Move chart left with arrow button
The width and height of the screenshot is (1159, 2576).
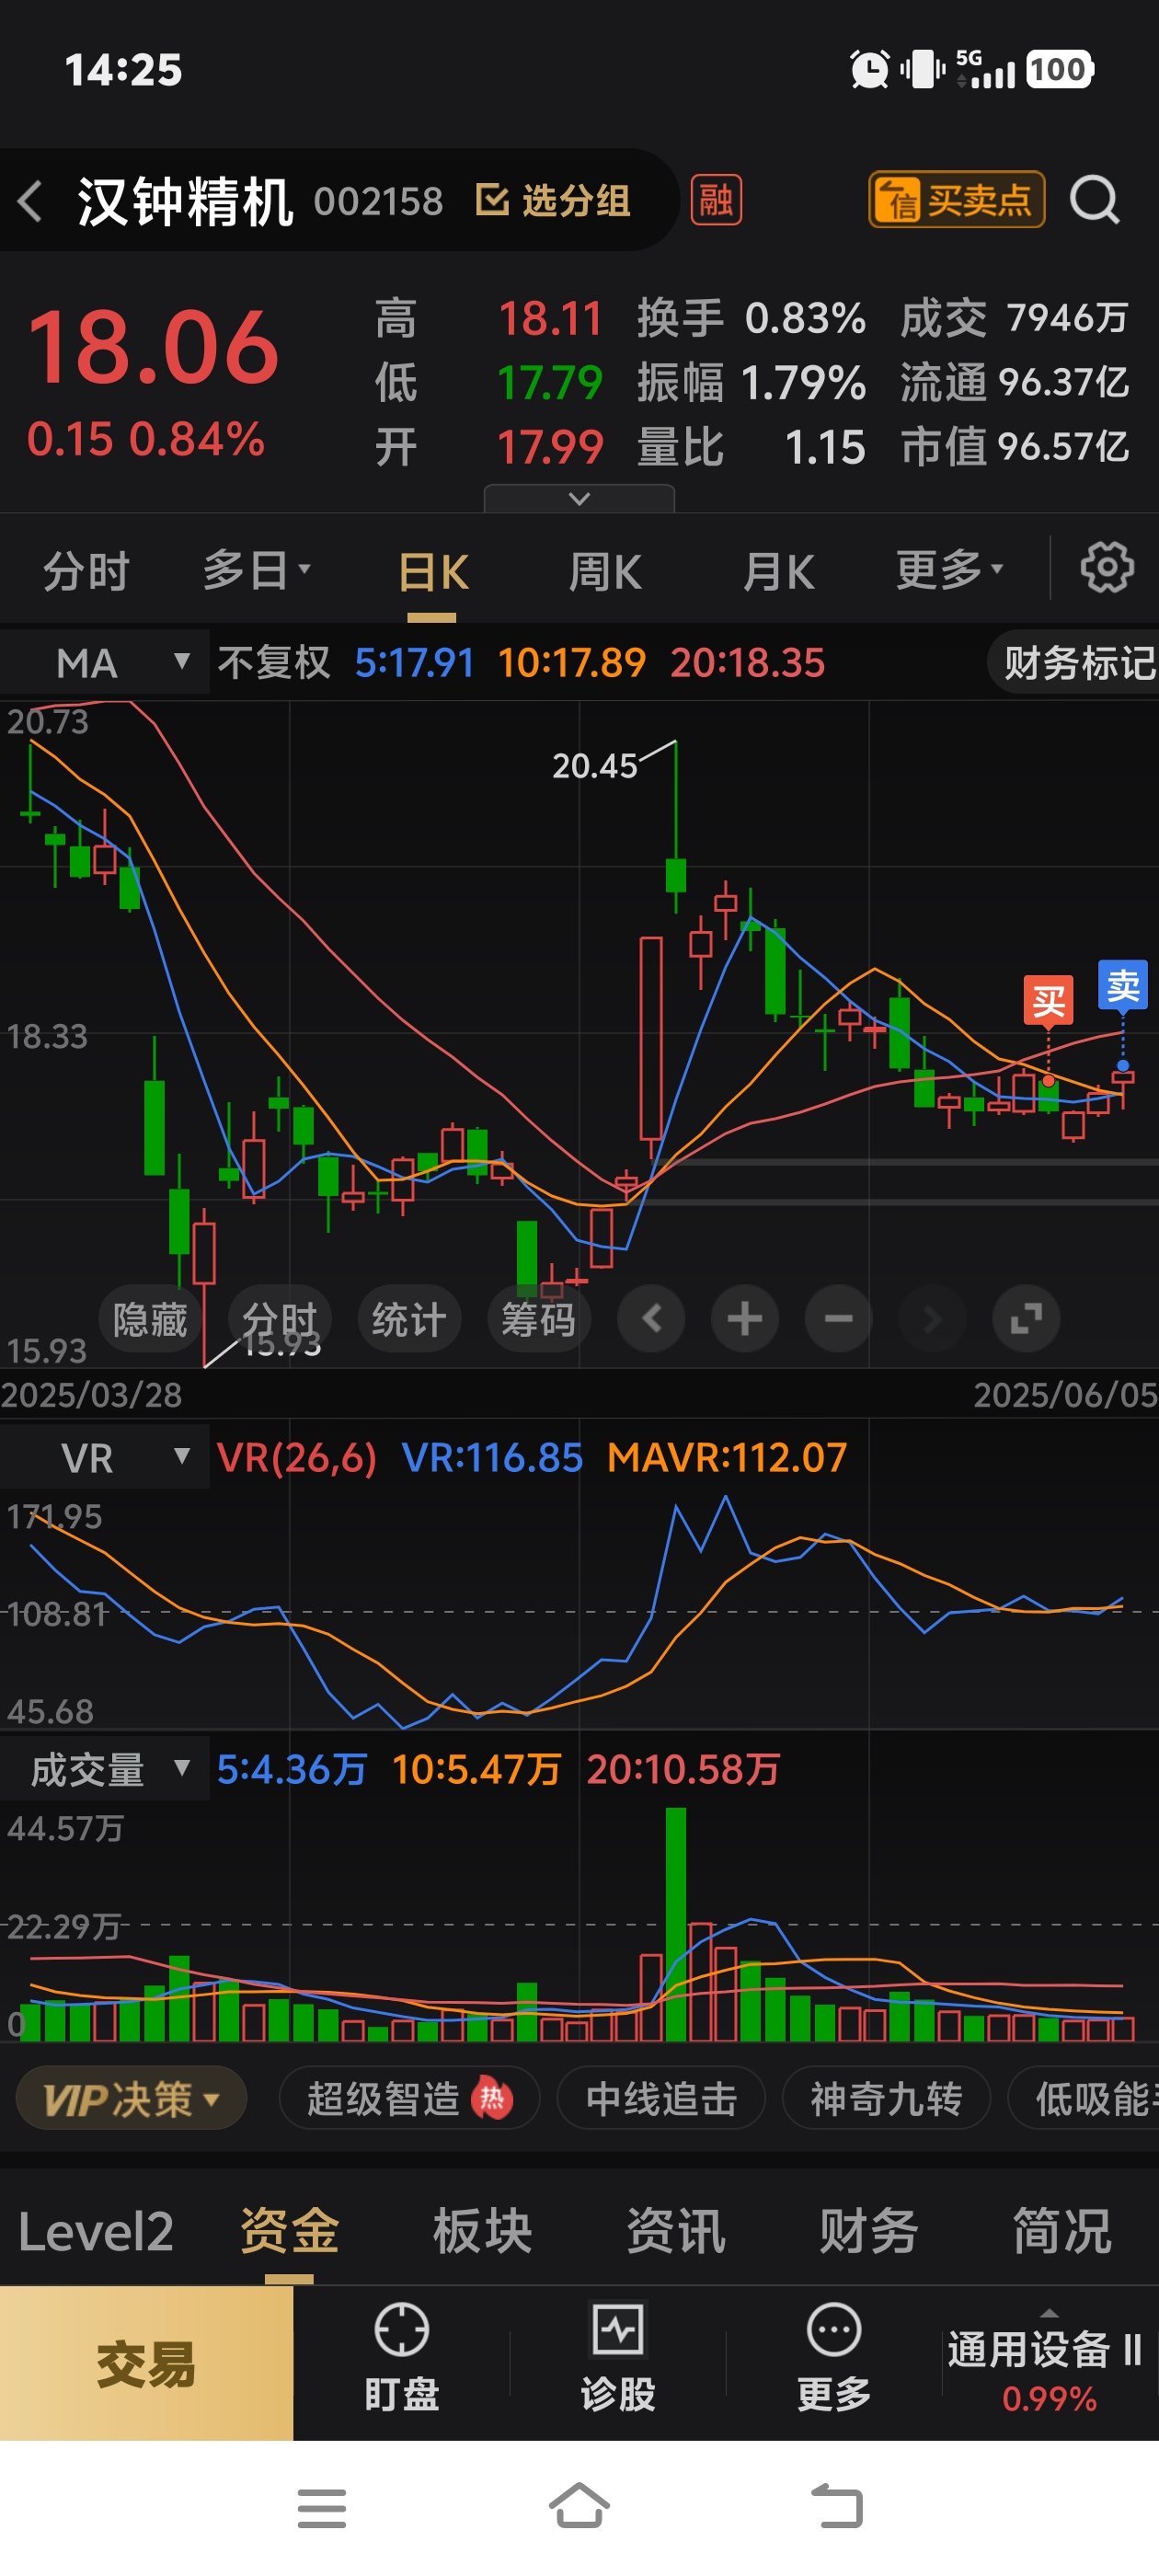(x=651, y=1319)
